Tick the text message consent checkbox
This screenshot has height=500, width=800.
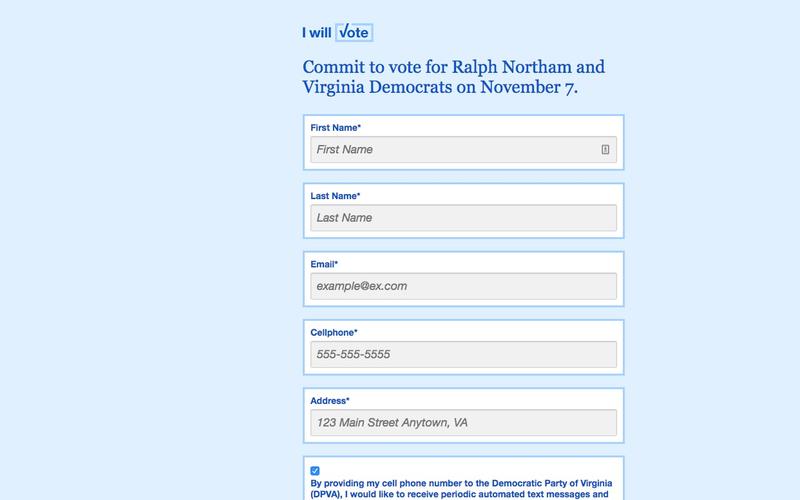coord(315,470)
